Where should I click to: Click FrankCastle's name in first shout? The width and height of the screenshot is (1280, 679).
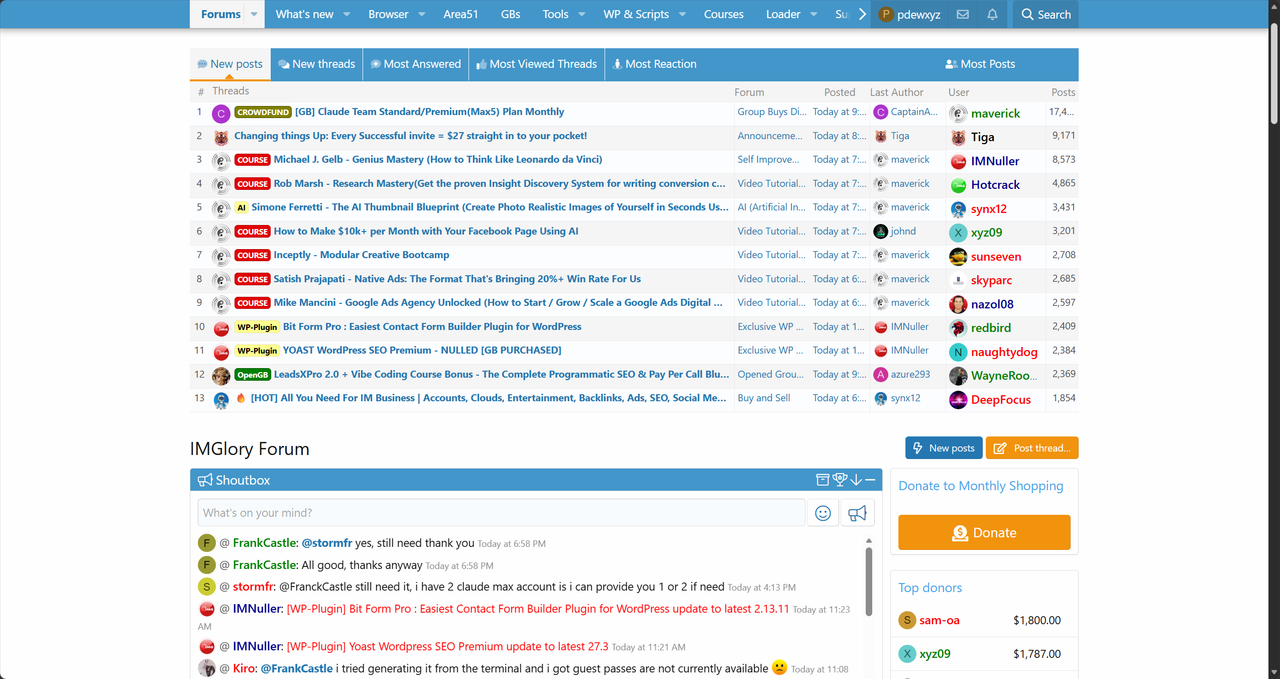click(264, 543)
